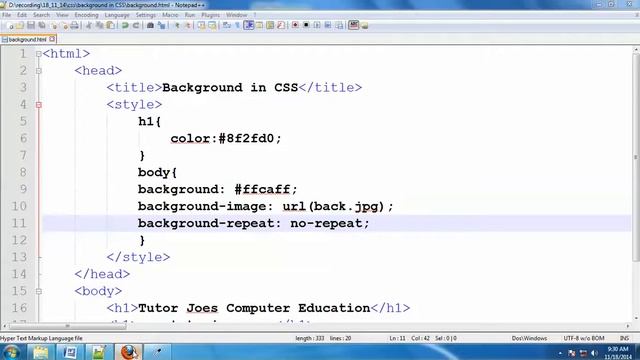The width and height of the screenshot is (640, 360).
Task: Click the Copy toolbar icon
Action: pos(99,25)
